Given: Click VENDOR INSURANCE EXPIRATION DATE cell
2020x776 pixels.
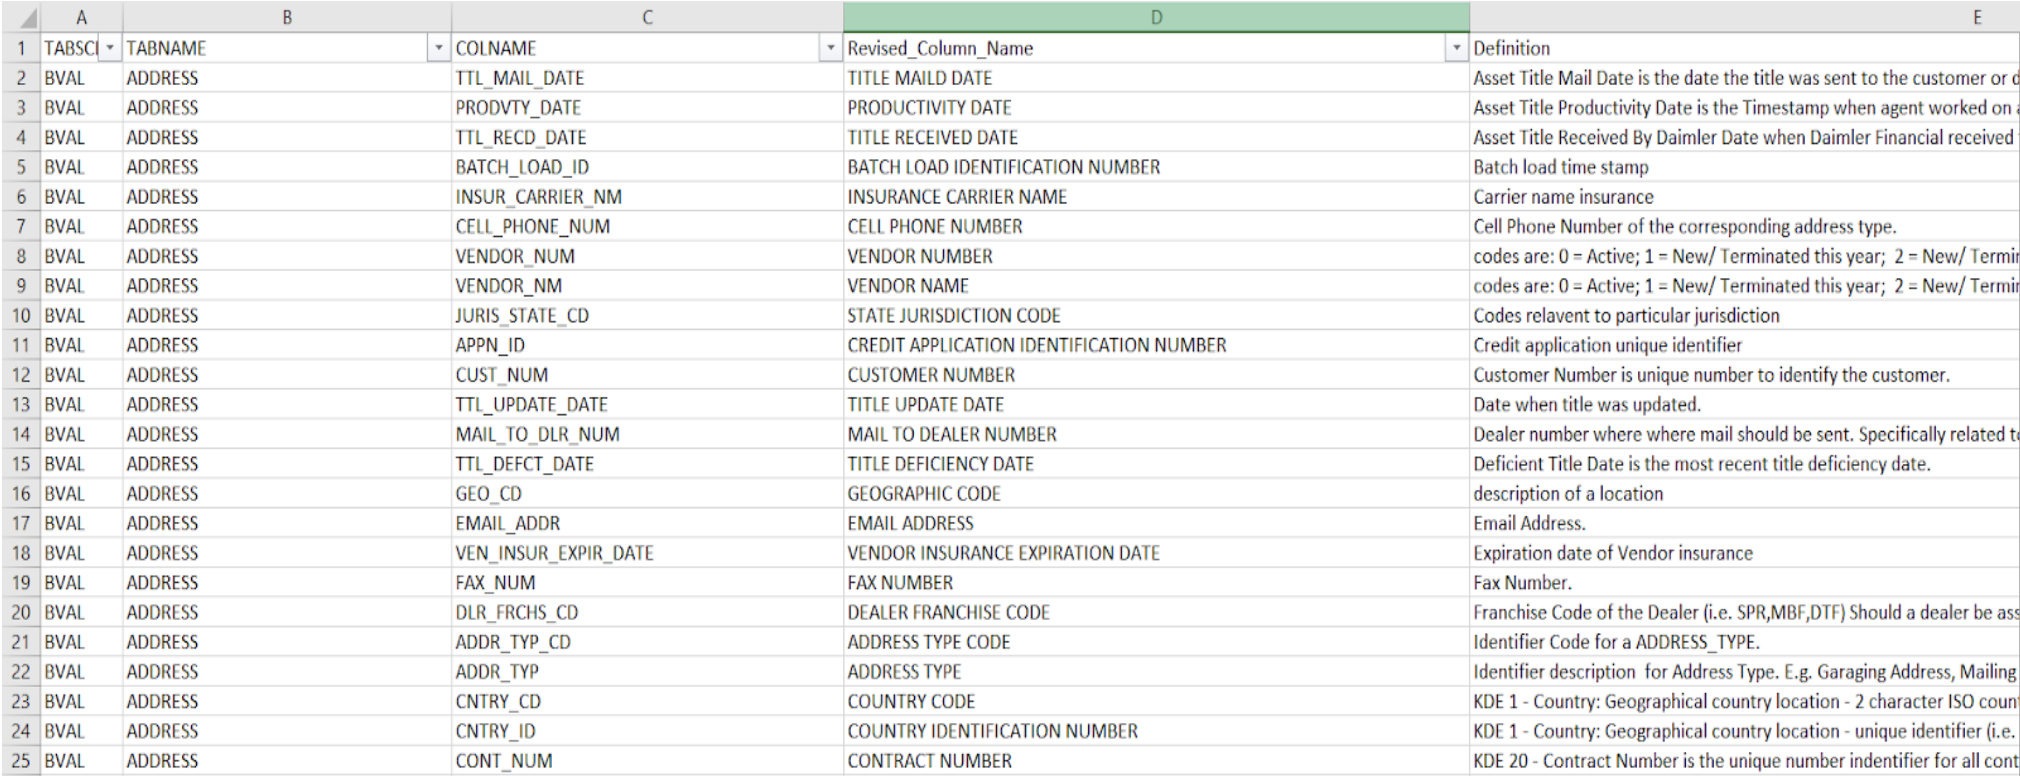Looking at the screenshot, I should coord(1156,553).
